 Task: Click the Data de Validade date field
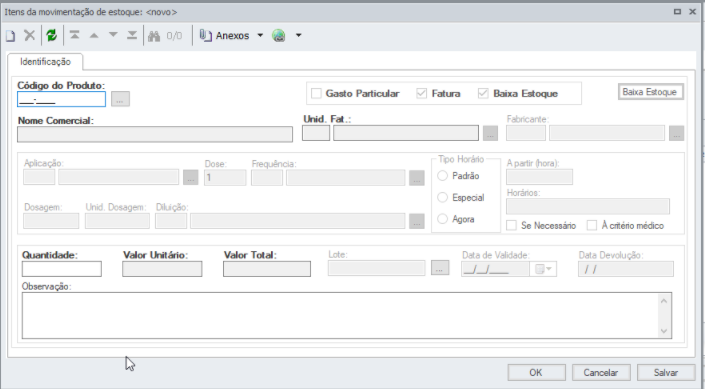click(x=495, y=269)
